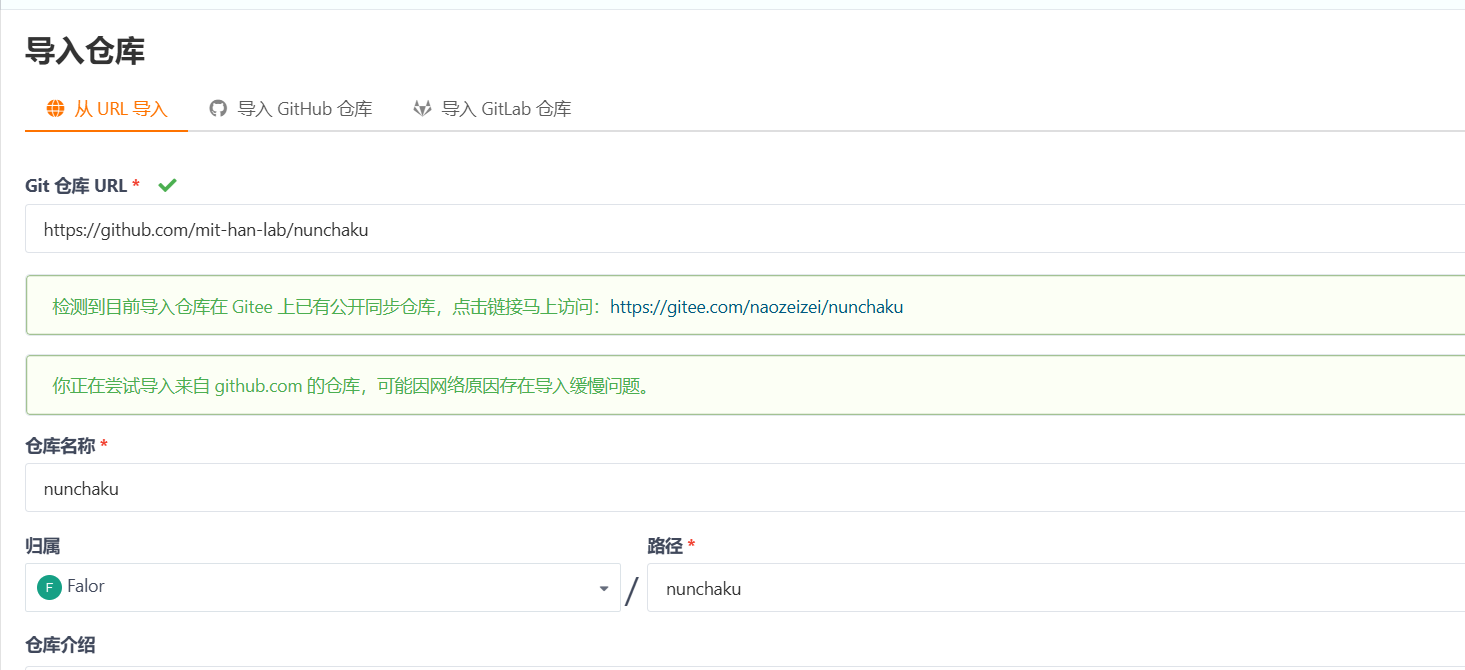Click the Falor avatar icon

(x=49, y=588)
